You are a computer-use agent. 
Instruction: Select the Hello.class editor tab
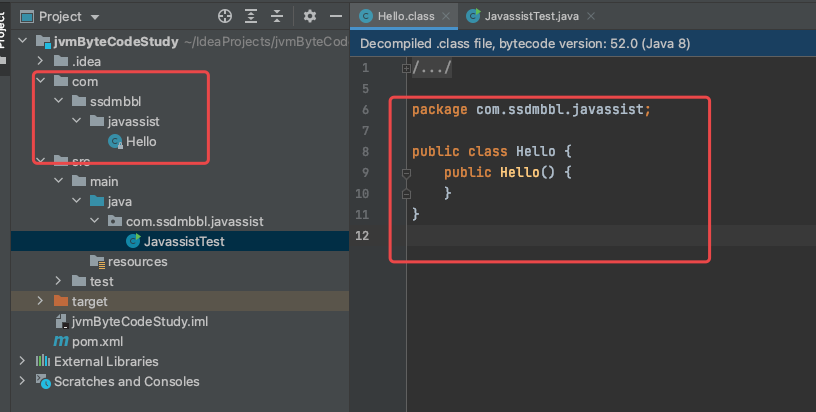point(404,16)
